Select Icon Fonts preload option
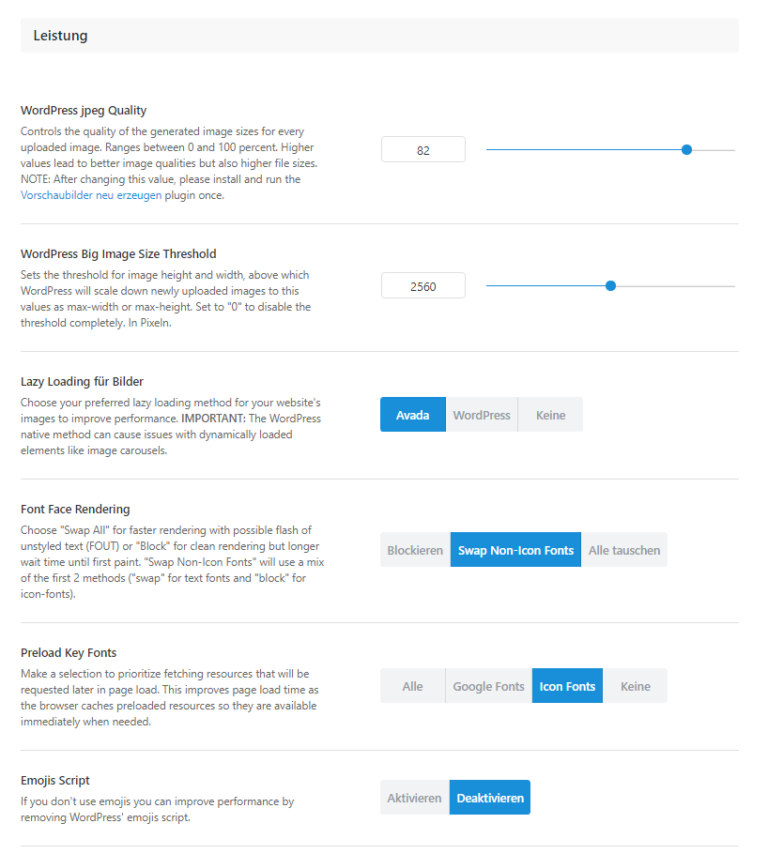Viewport: 768px width, 854px height. [567, 686]
